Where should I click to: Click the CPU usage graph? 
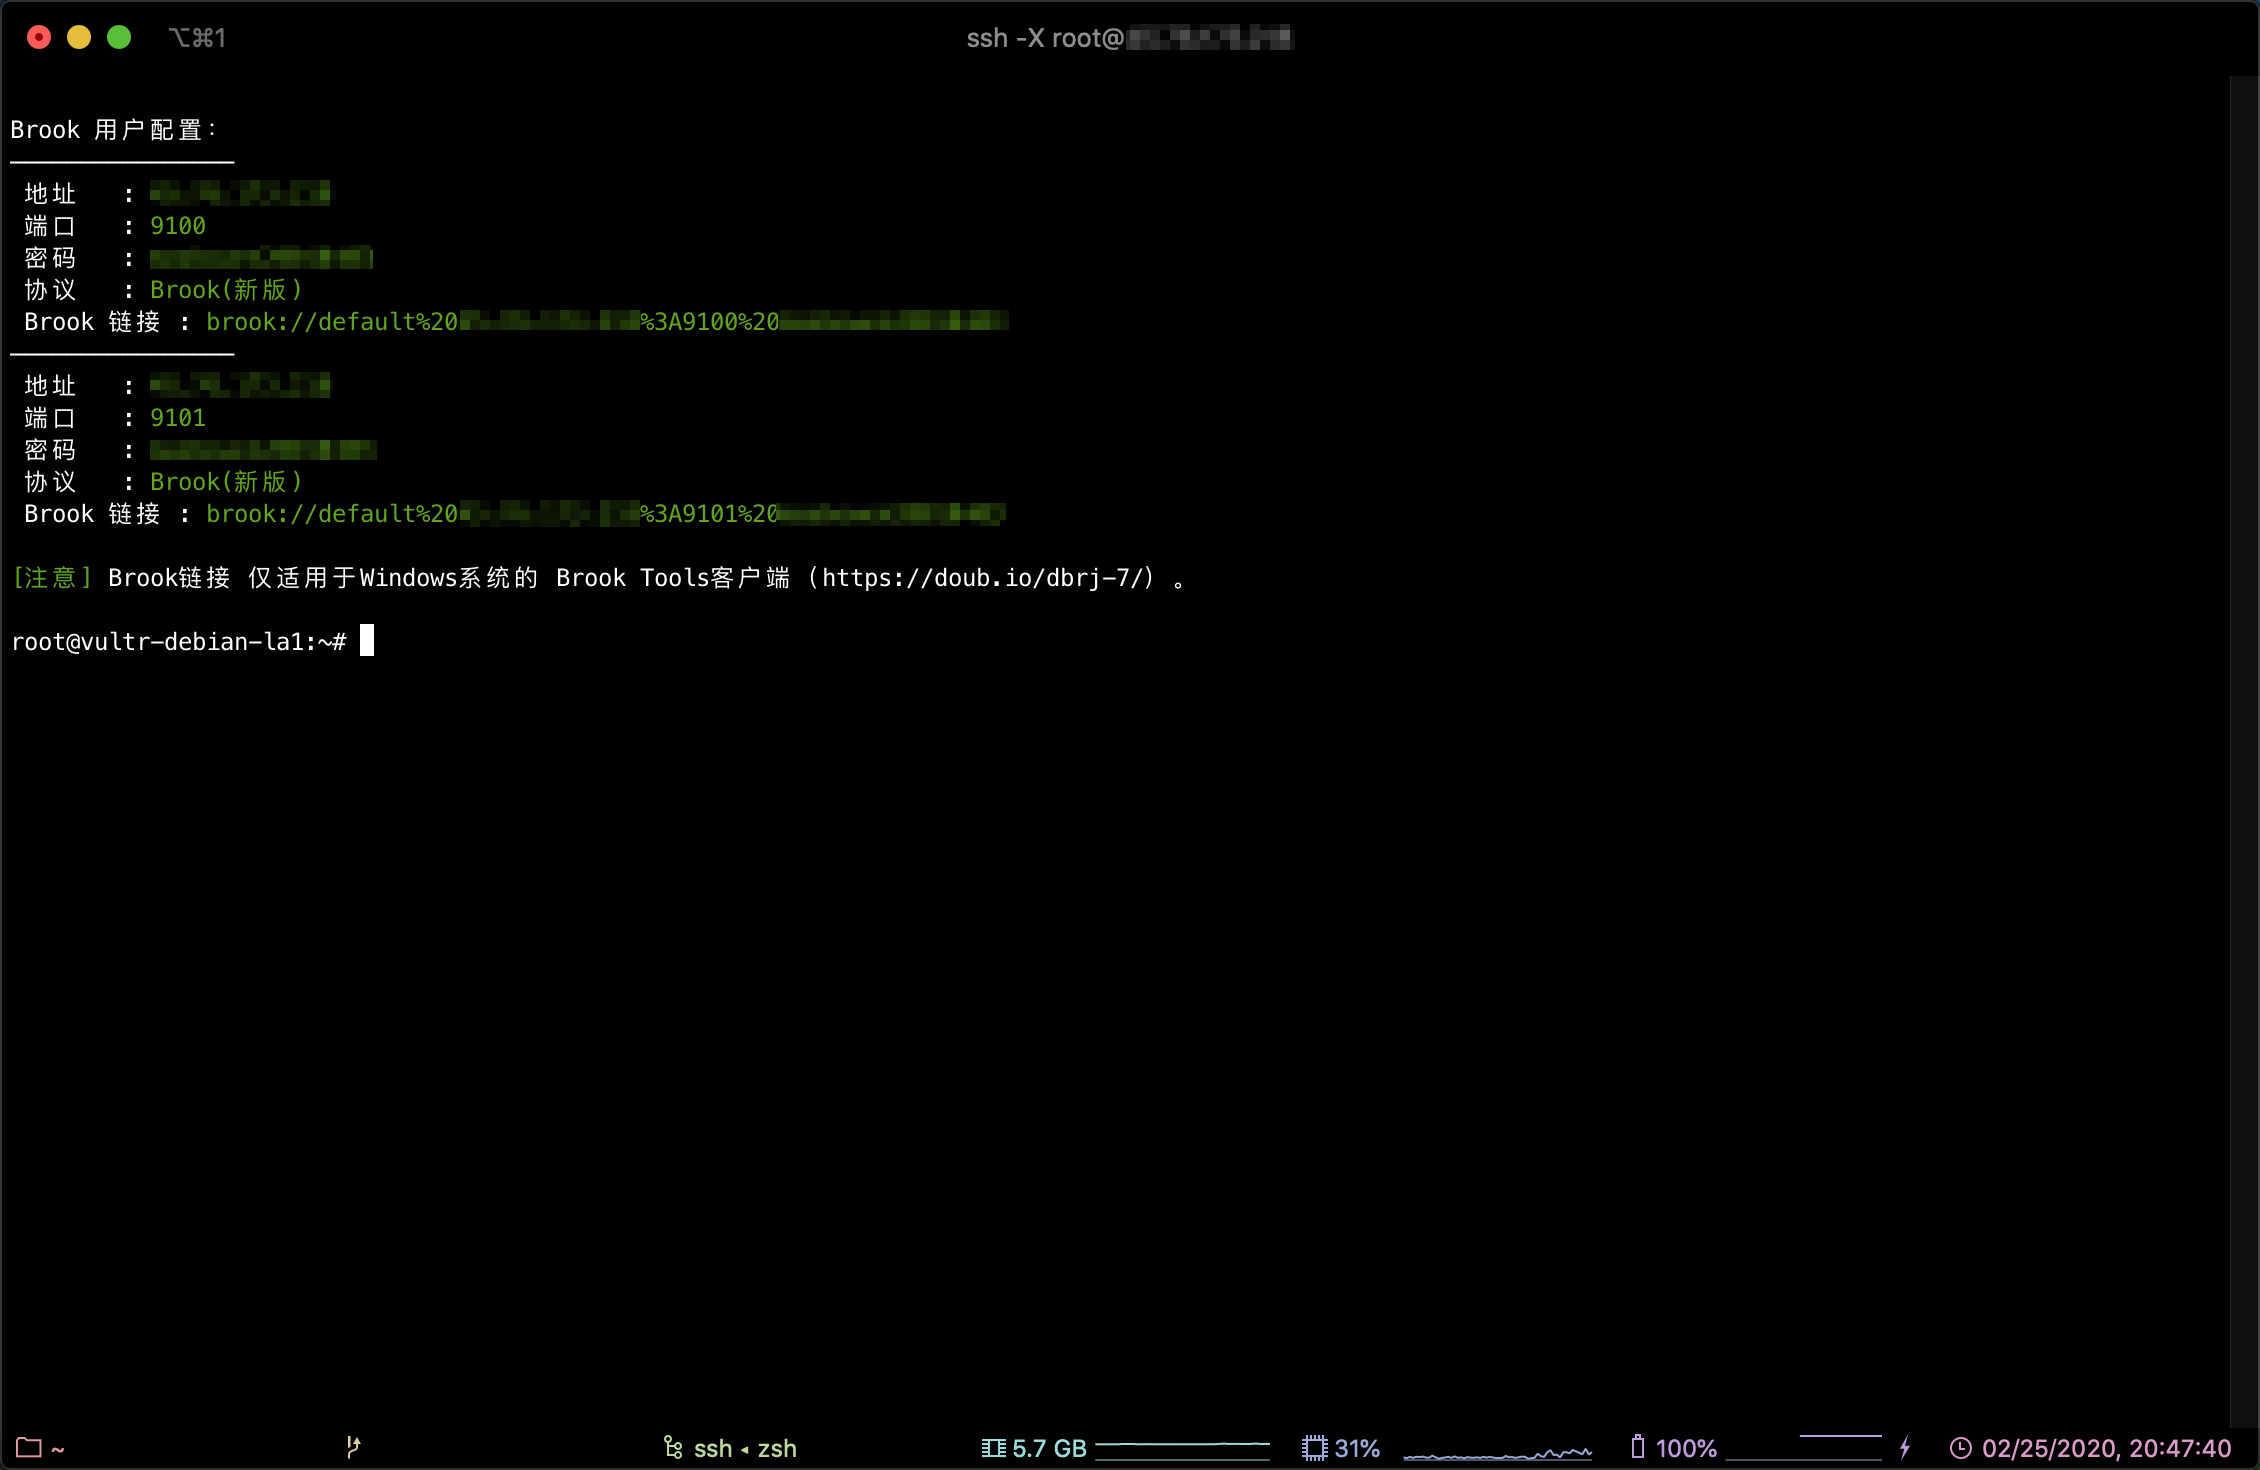[1497, 1449]
